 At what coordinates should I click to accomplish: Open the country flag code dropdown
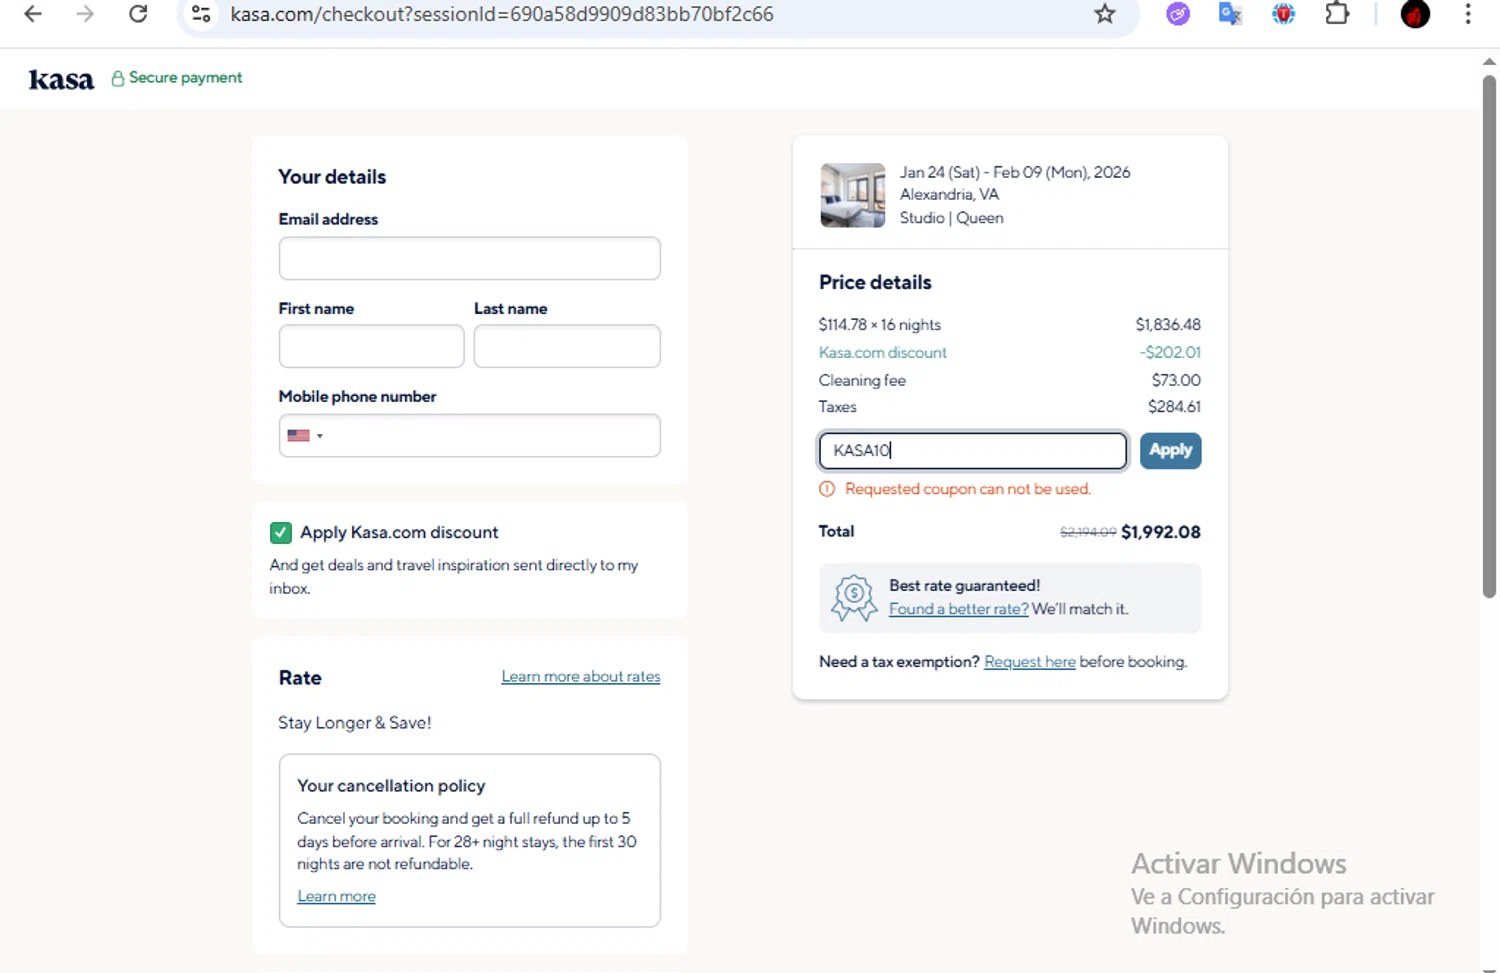(305, 435)
